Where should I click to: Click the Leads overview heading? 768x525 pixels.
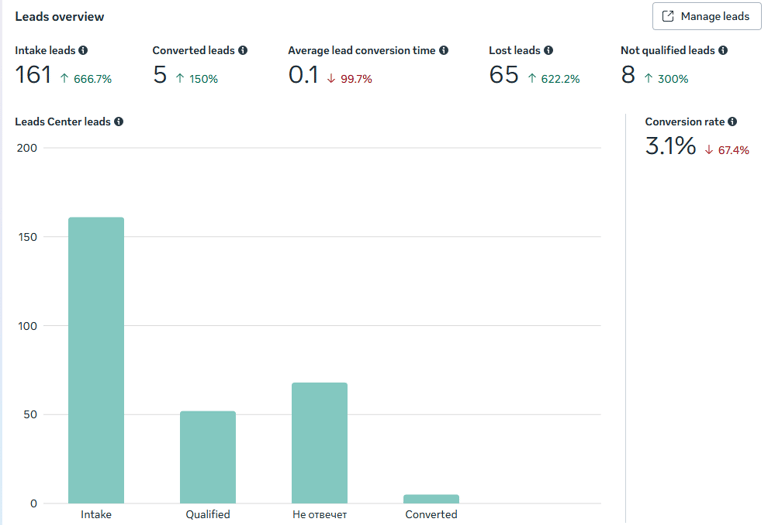59,17
